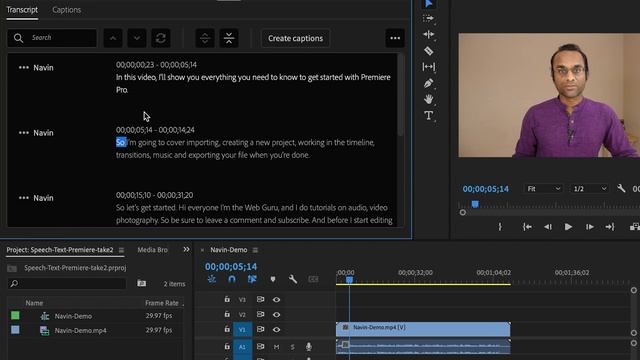The width and height of the screenshot is (640, 360).
Task: Click the transcript Search field
Action: click(52, 38)
